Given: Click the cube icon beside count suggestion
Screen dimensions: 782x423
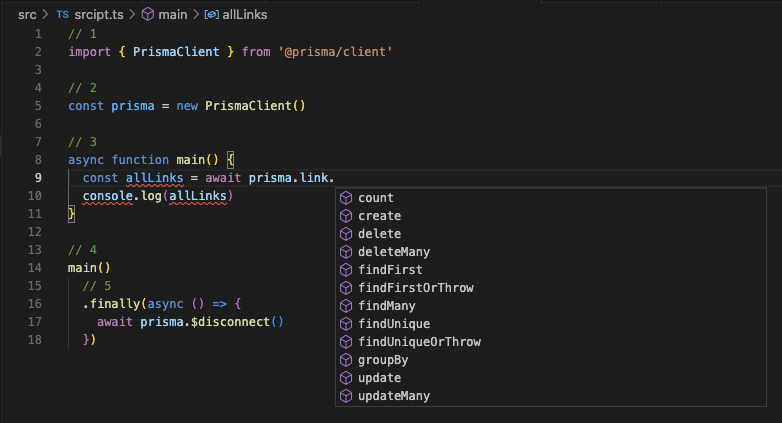Looking at the screenshot, I should (x=346, y=198).
